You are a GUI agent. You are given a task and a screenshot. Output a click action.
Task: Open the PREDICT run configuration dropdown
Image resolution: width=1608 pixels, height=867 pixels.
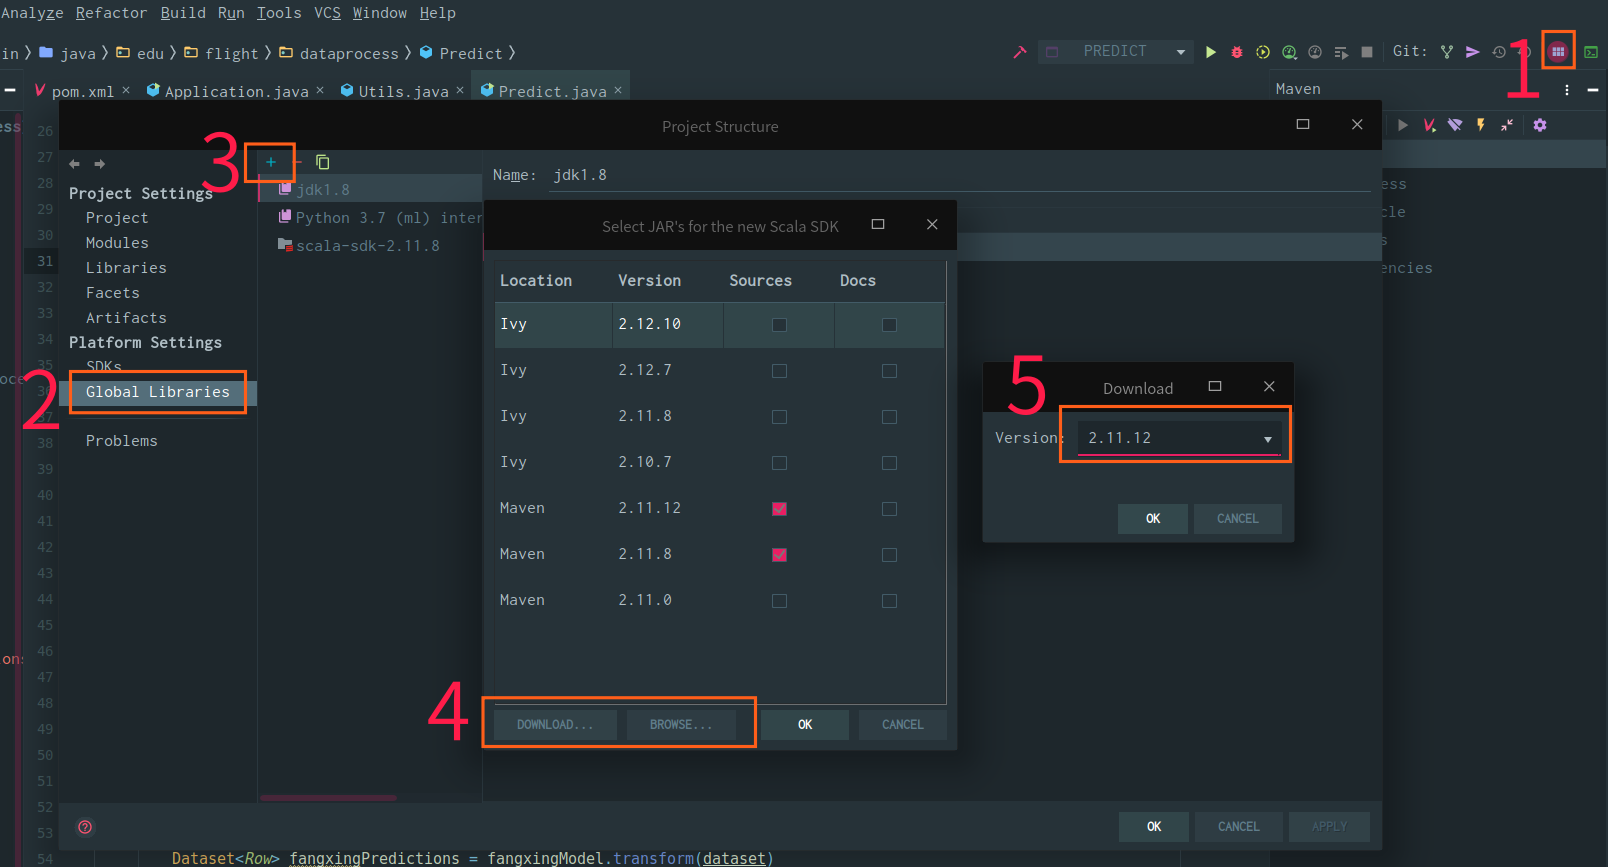coord(1116,51)
